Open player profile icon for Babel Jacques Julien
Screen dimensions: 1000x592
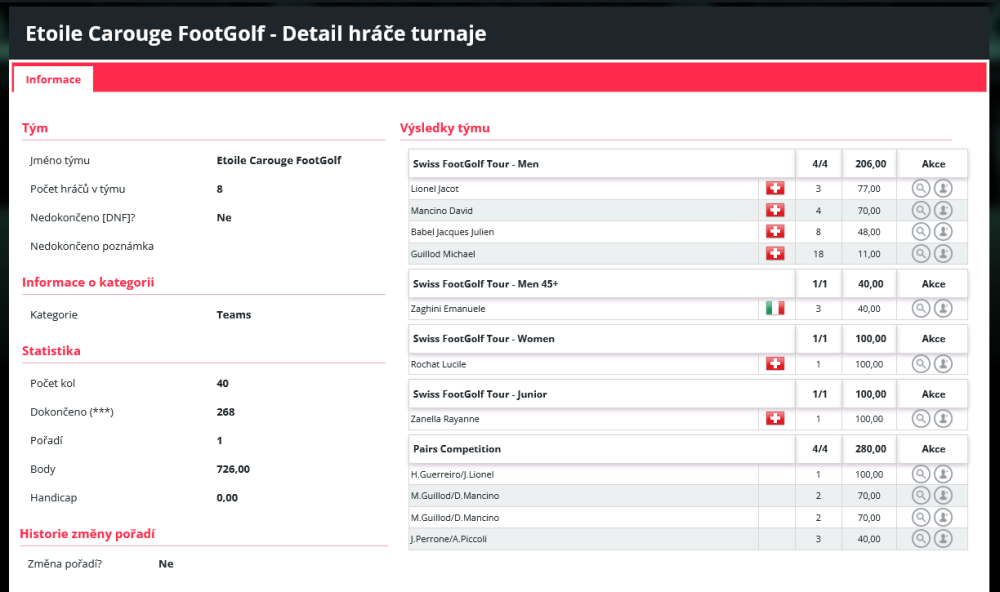[x=943, y=232]
